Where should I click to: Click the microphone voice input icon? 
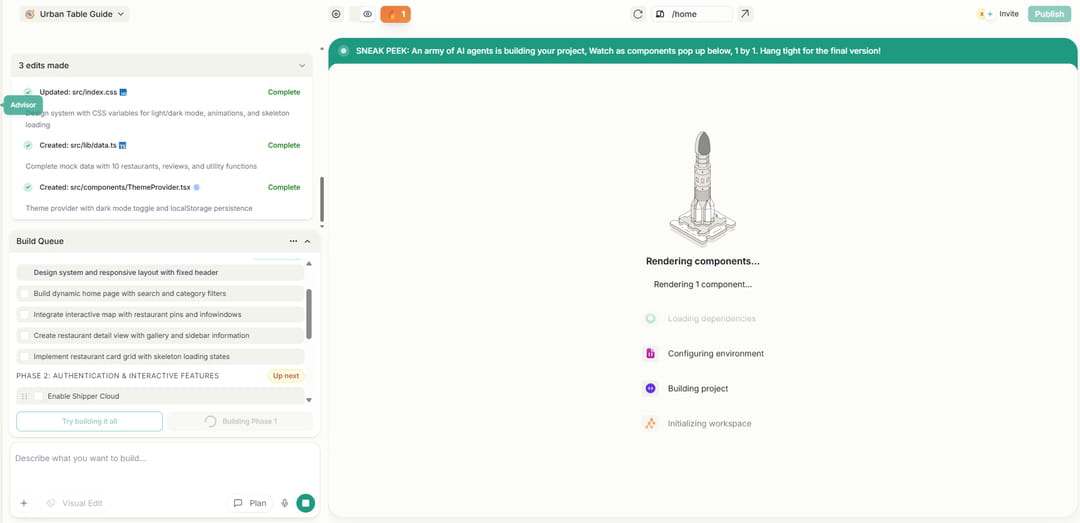coord(285,503)
